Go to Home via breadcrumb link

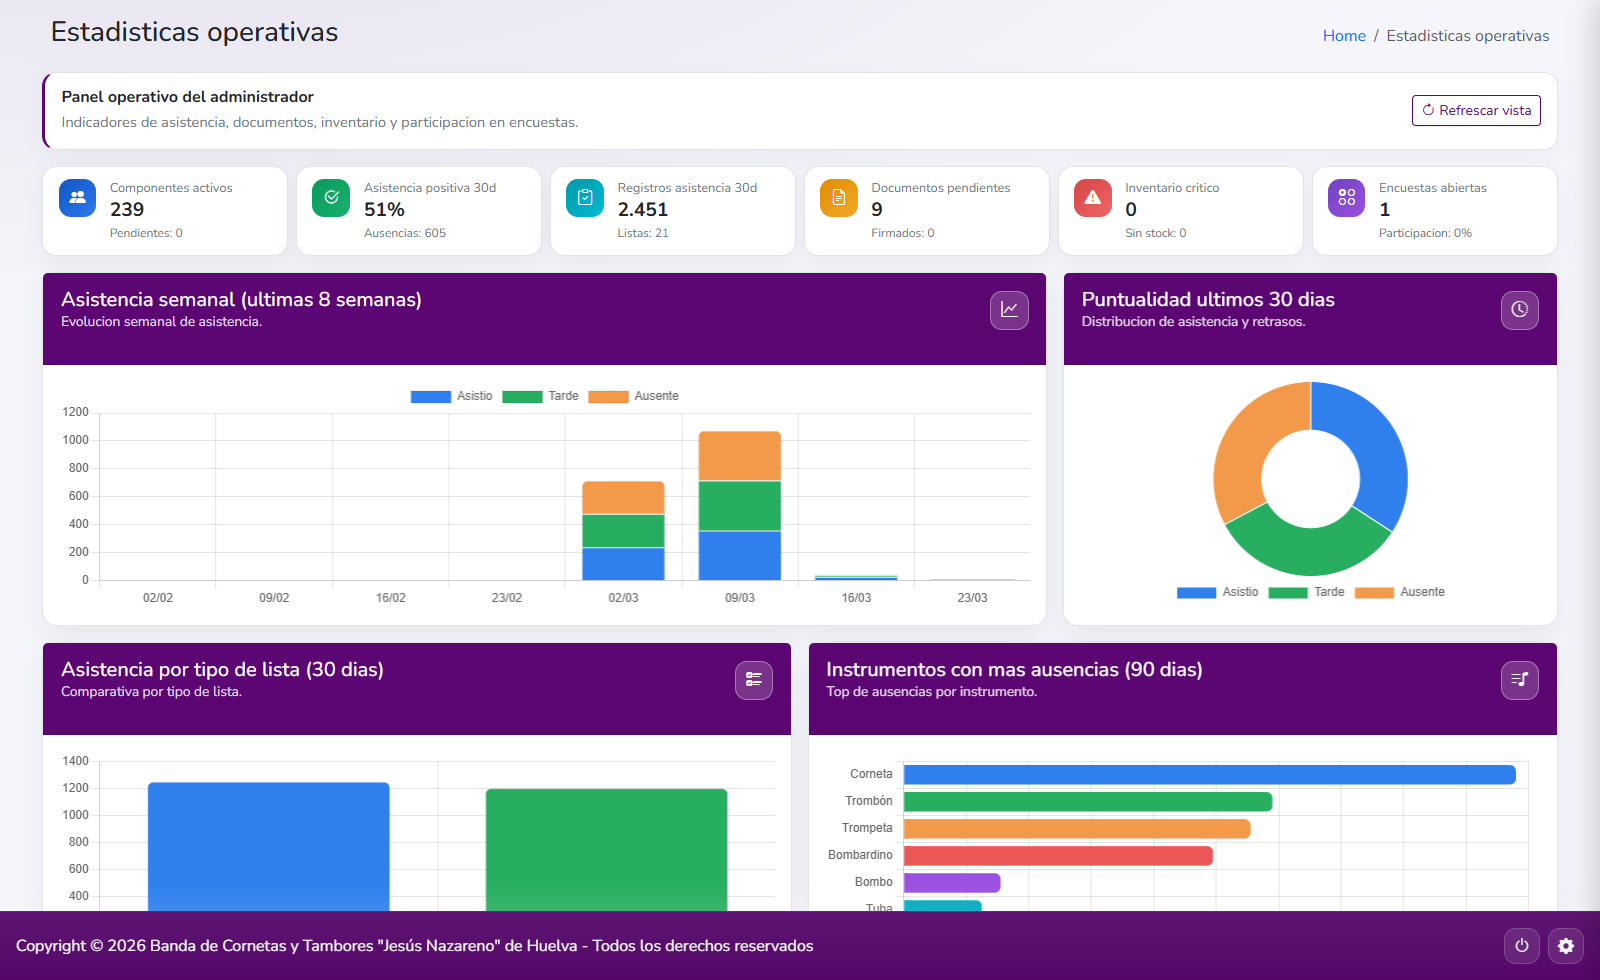point(1344,36)
